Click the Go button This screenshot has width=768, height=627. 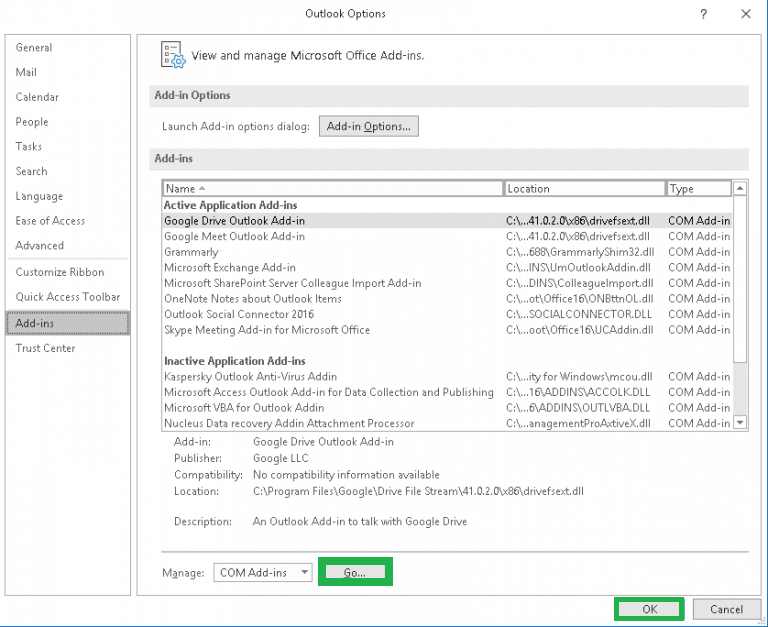point(355,572)
